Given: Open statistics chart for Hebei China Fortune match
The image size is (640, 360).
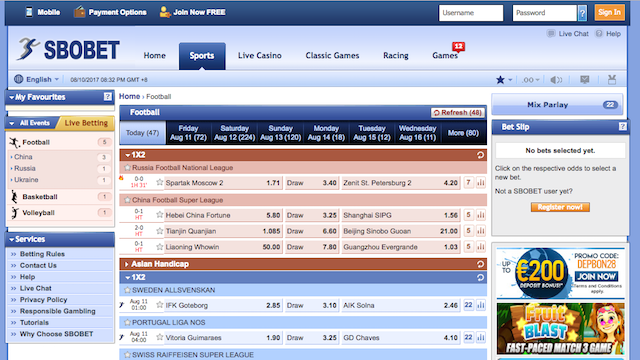Looking at the screenshot, I should tap(481, 215).
